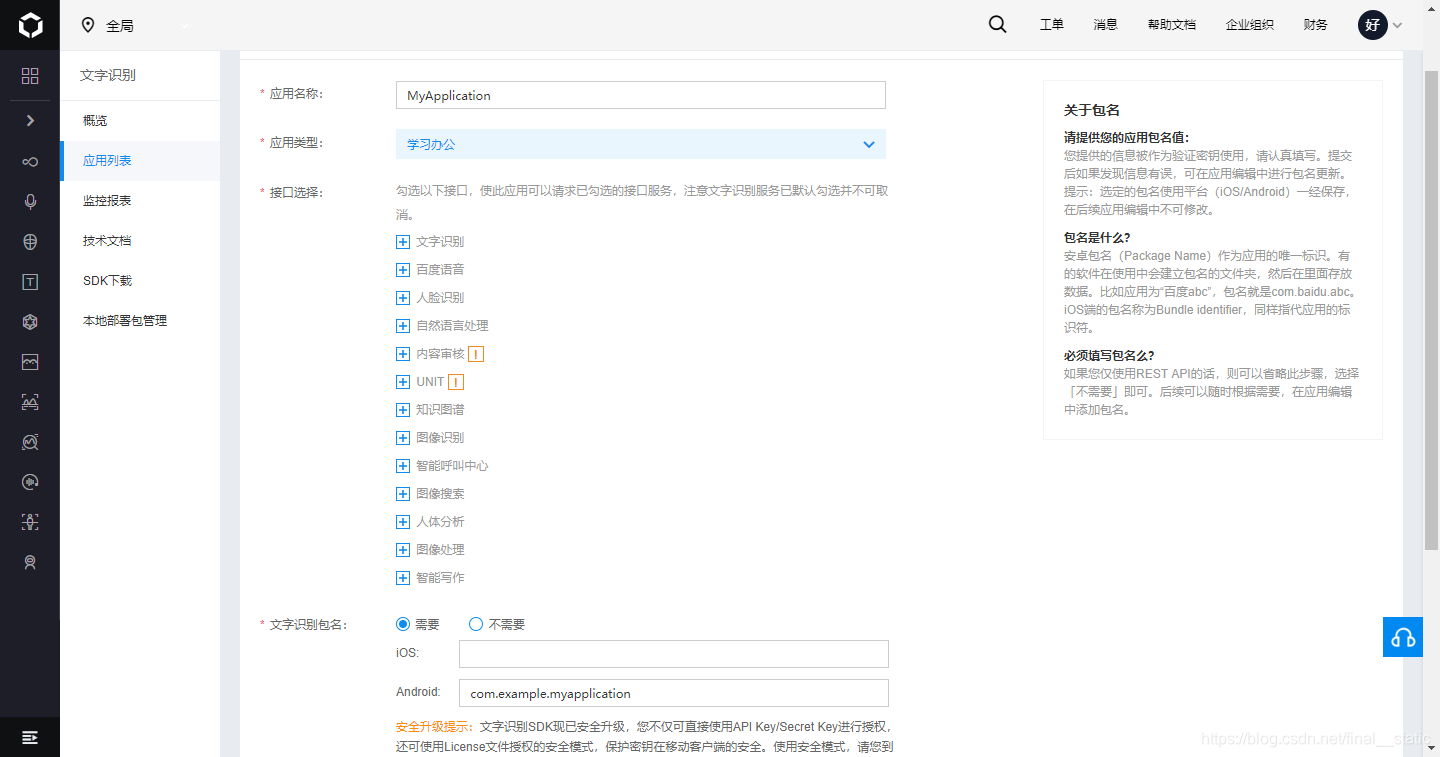This screenshot has width=1440, height=757.
Task: Expand the 人脸识别 interface group
Action: [x=403, y=297]
